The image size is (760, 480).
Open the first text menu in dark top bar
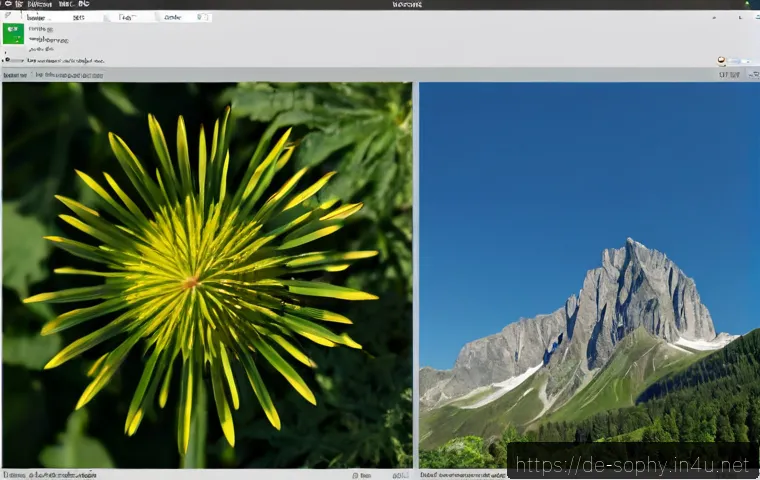click(39, 4)
